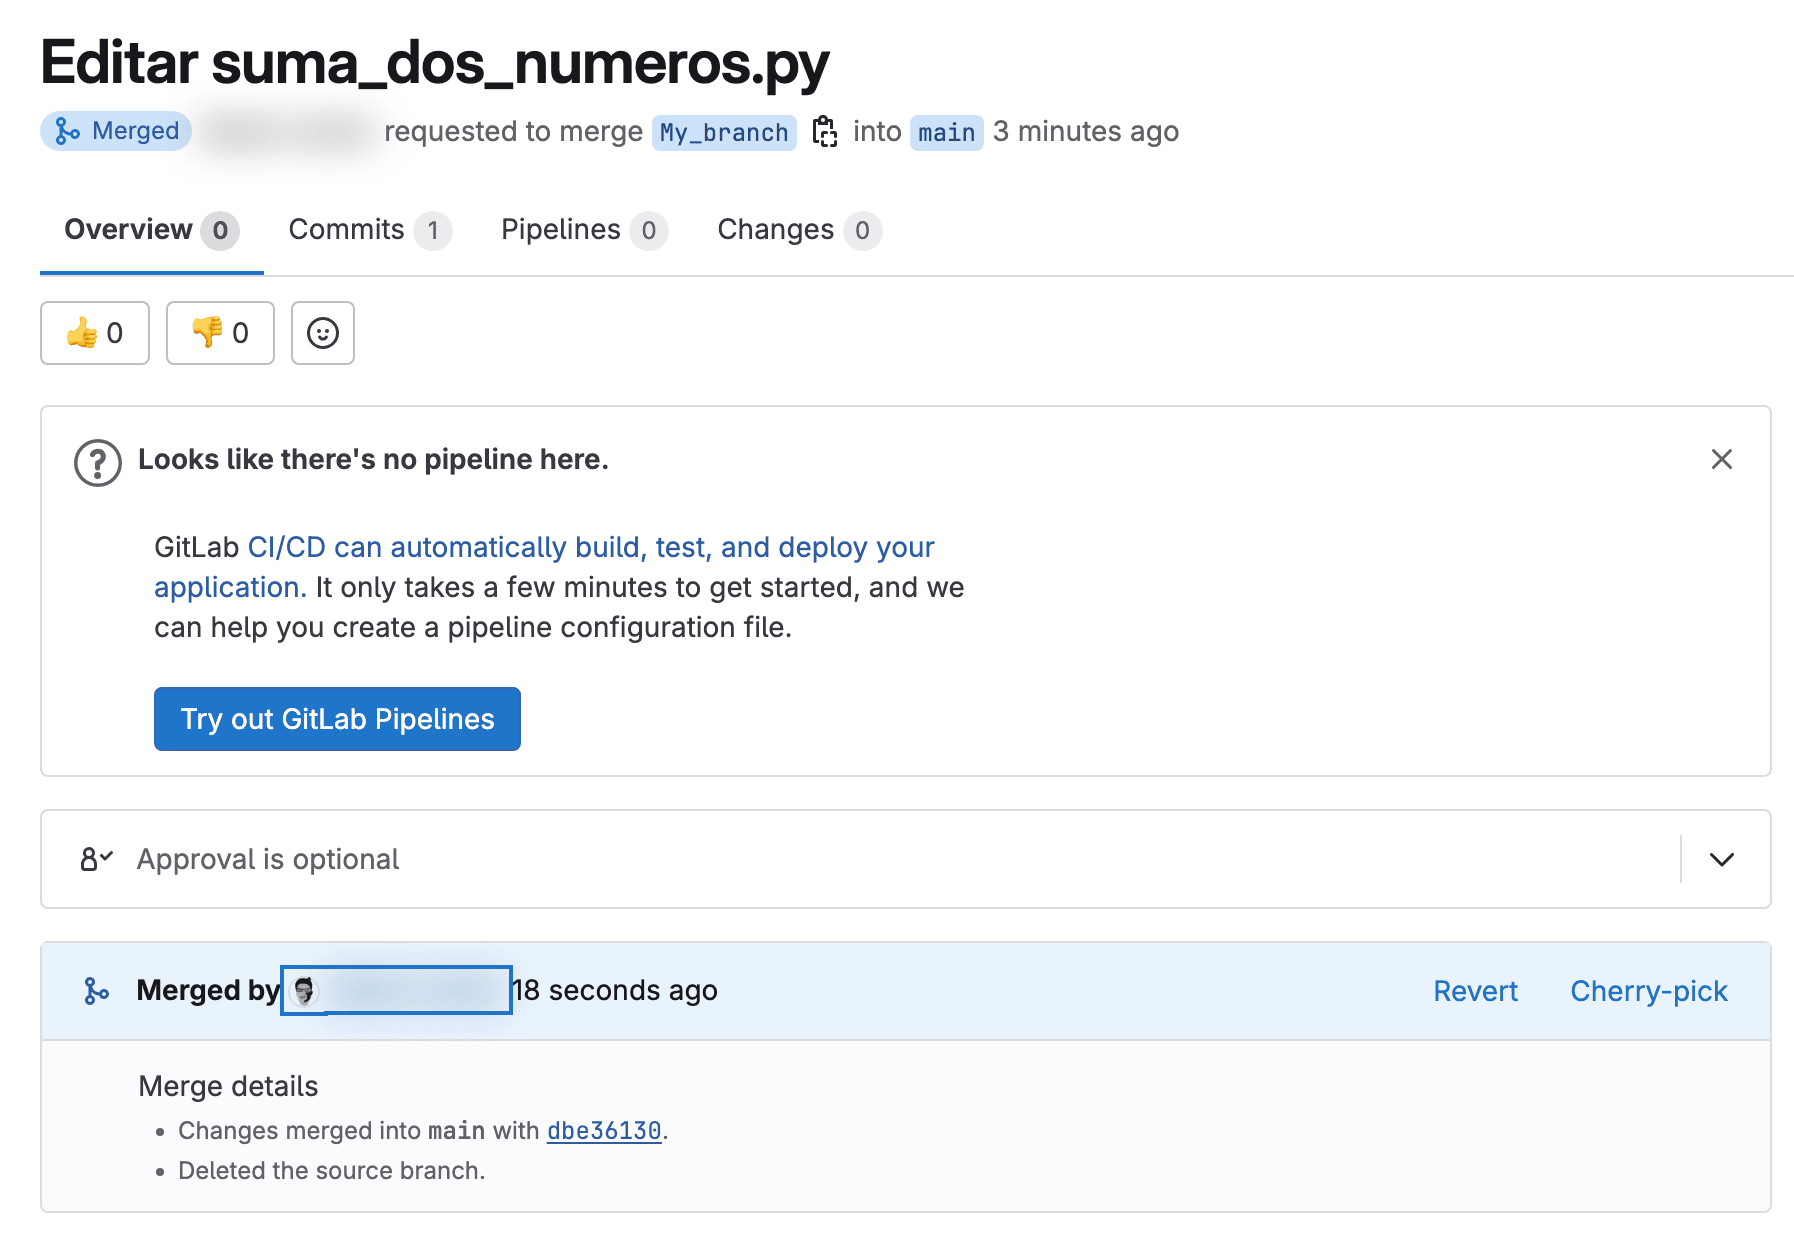The width and height of the screenshot is (1794, 1236).
Task: Open the CI/CD documentation link
Action: pyautogui.click(x=590, y=547)
